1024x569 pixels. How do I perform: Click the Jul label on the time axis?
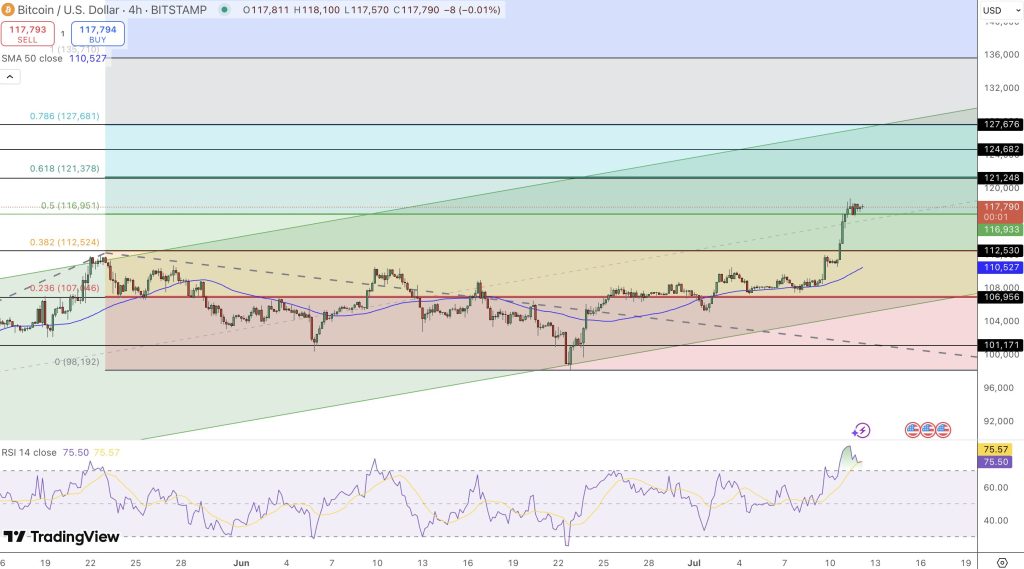click(693, 562)
